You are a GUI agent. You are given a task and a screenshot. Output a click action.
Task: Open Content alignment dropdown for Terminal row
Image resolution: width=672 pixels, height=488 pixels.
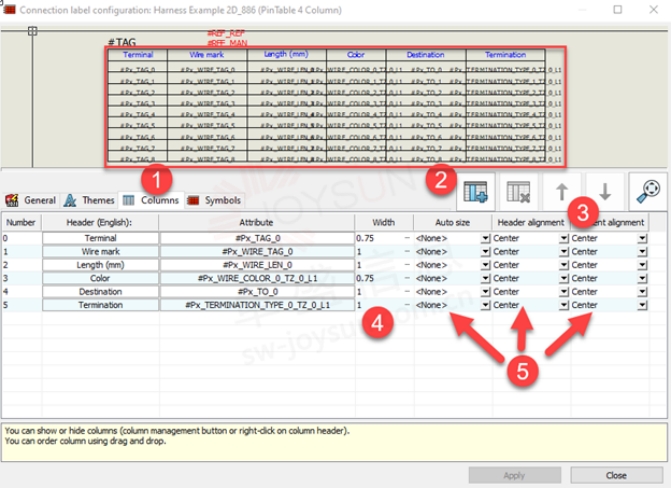pos(642,238)
